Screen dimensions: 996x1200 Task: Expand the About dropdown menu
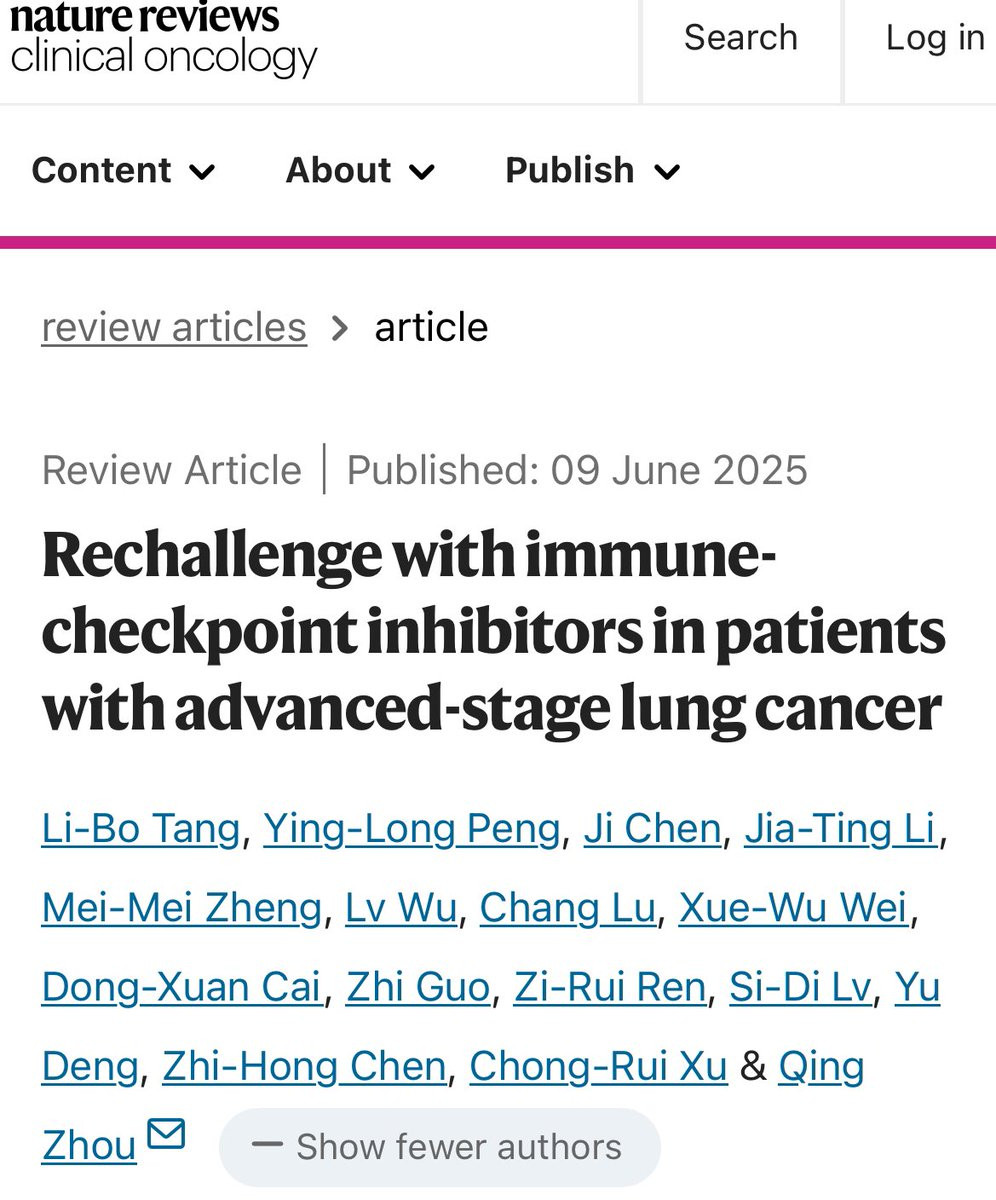360,170
